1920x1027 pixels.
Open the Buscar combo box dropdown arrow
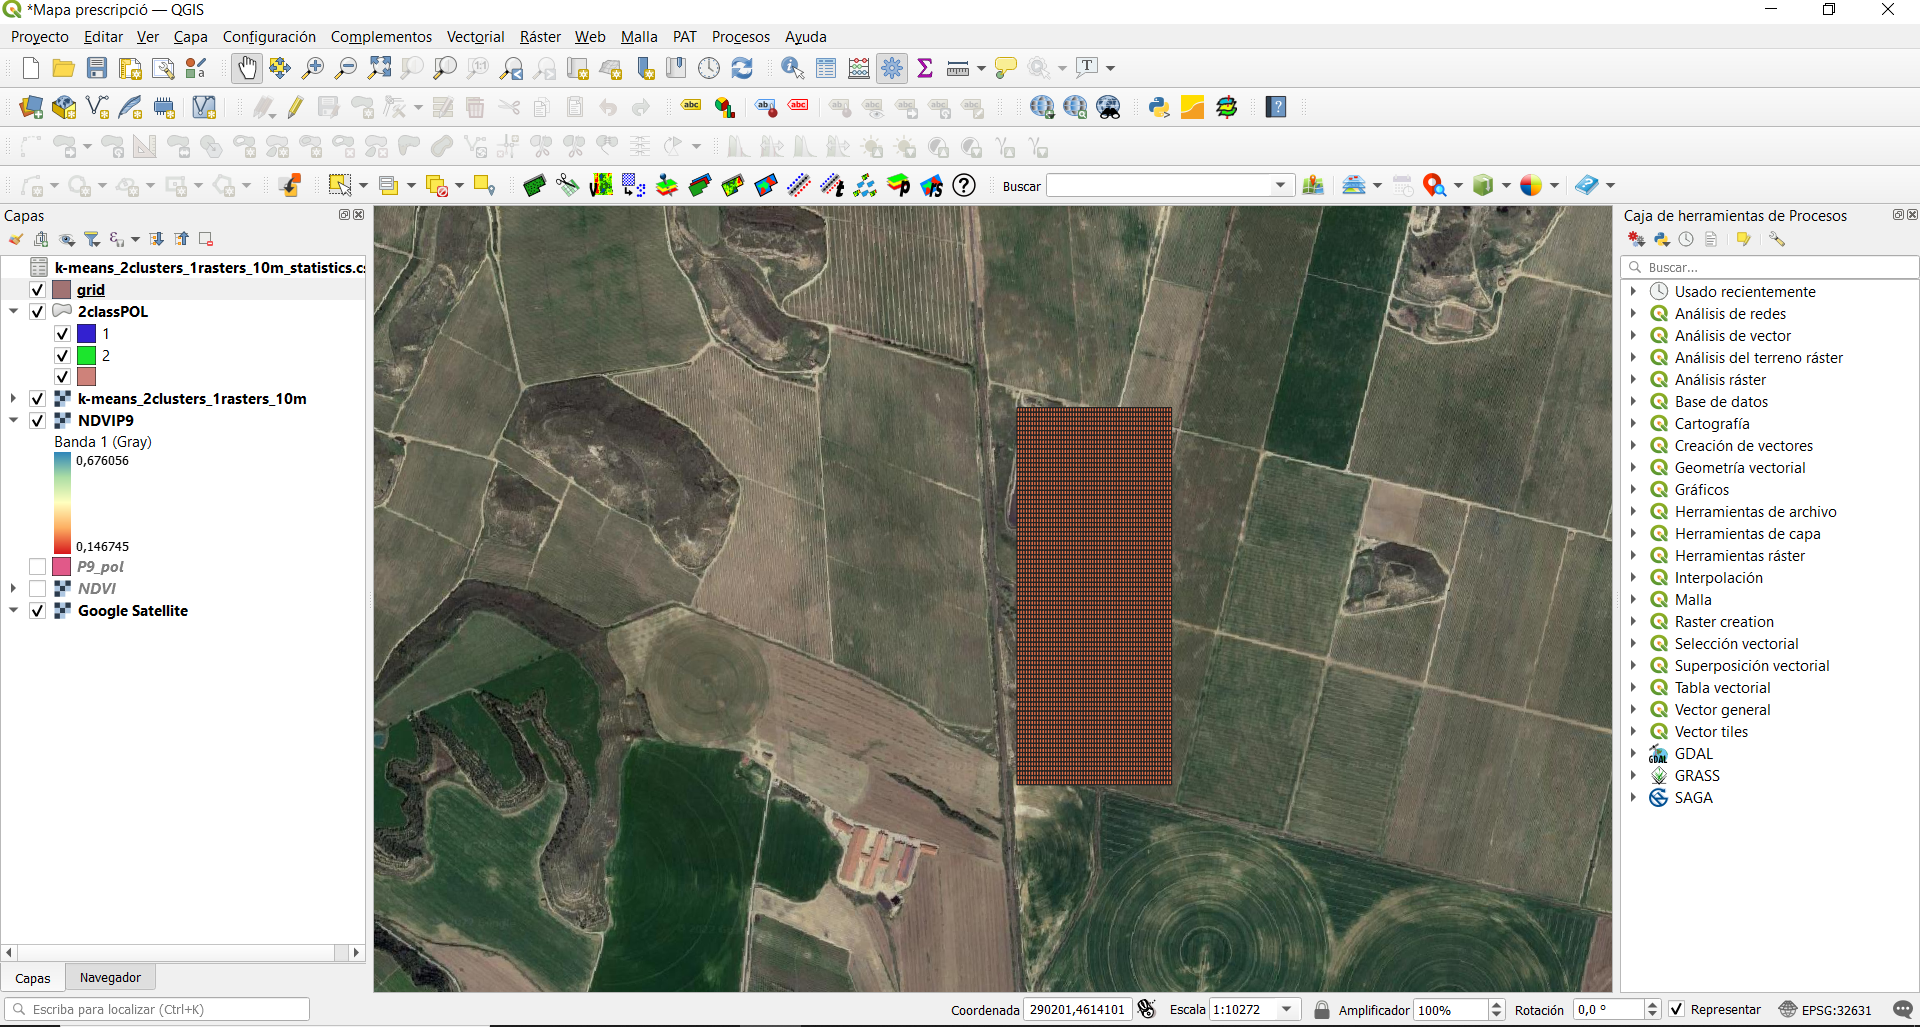[1280, 186]
